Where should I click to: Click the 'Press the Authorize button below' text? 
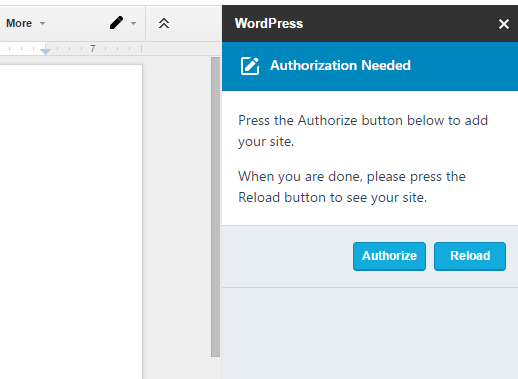click(363, 131)
